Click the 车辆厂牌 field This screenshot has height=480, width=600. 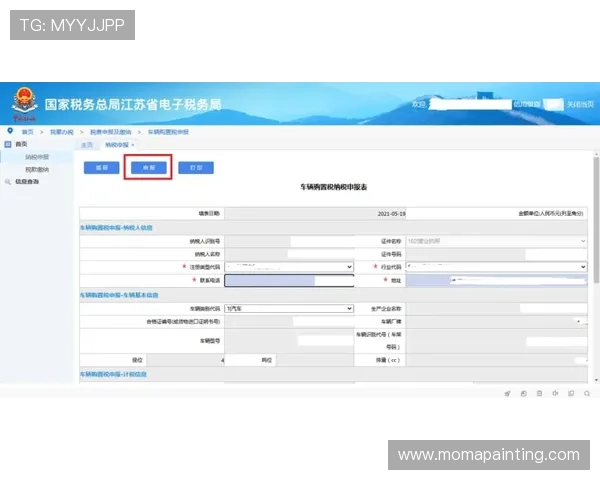point(496,322)
